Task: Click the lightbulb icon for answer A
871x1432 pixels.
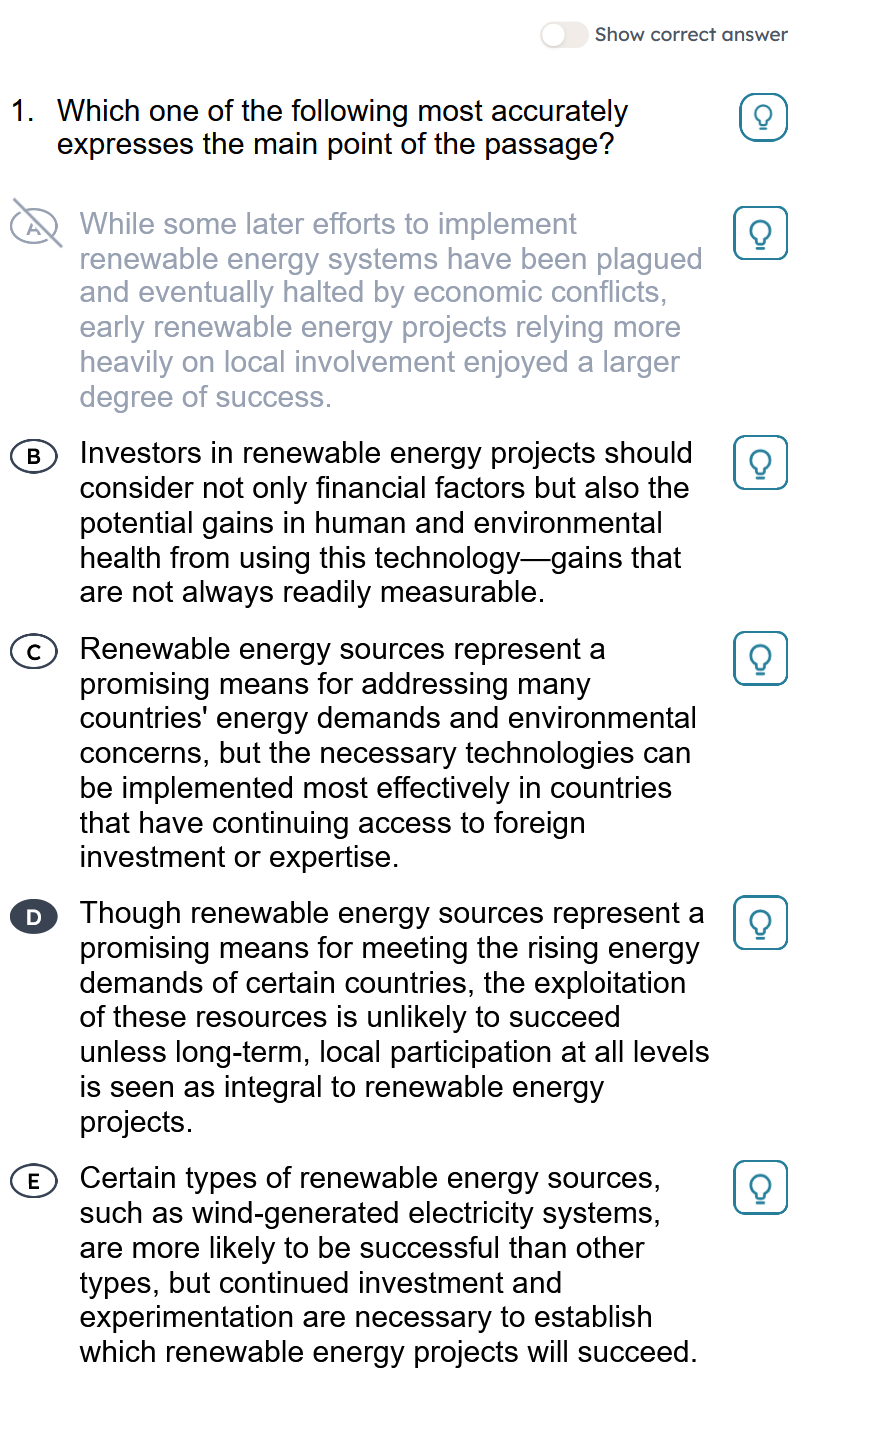Action: coord(760,233)
